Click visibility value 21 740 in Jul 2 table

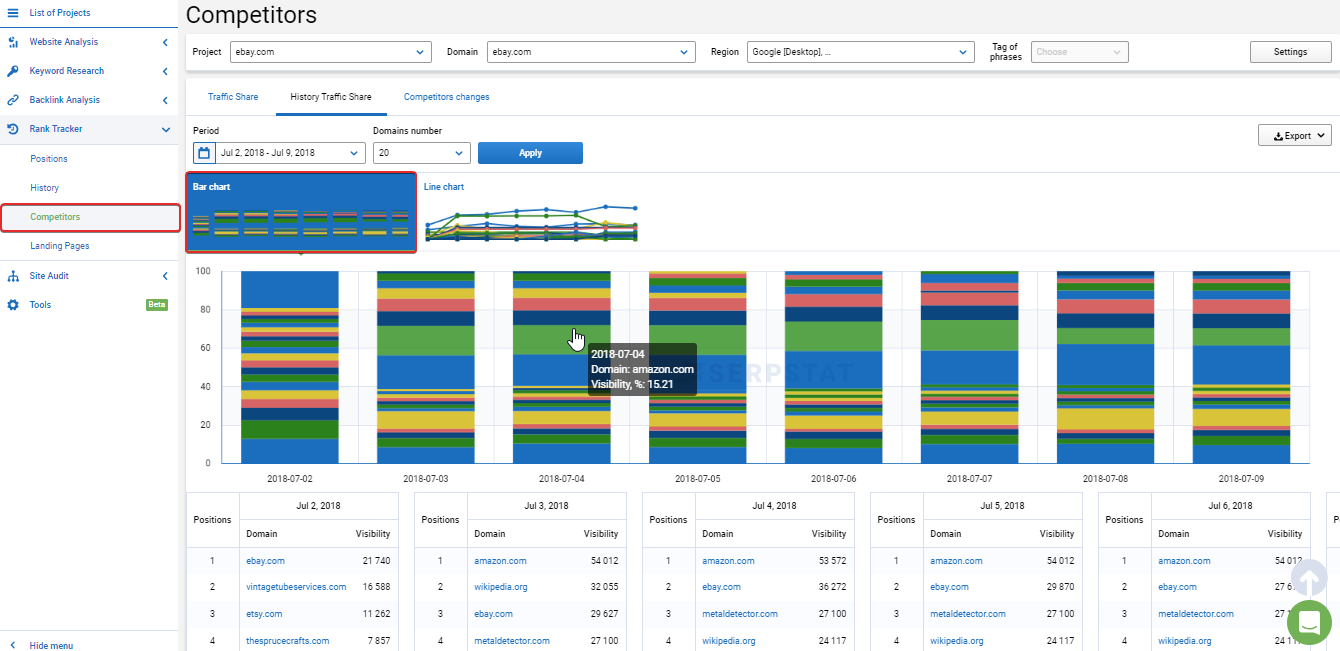click(376, 561)
